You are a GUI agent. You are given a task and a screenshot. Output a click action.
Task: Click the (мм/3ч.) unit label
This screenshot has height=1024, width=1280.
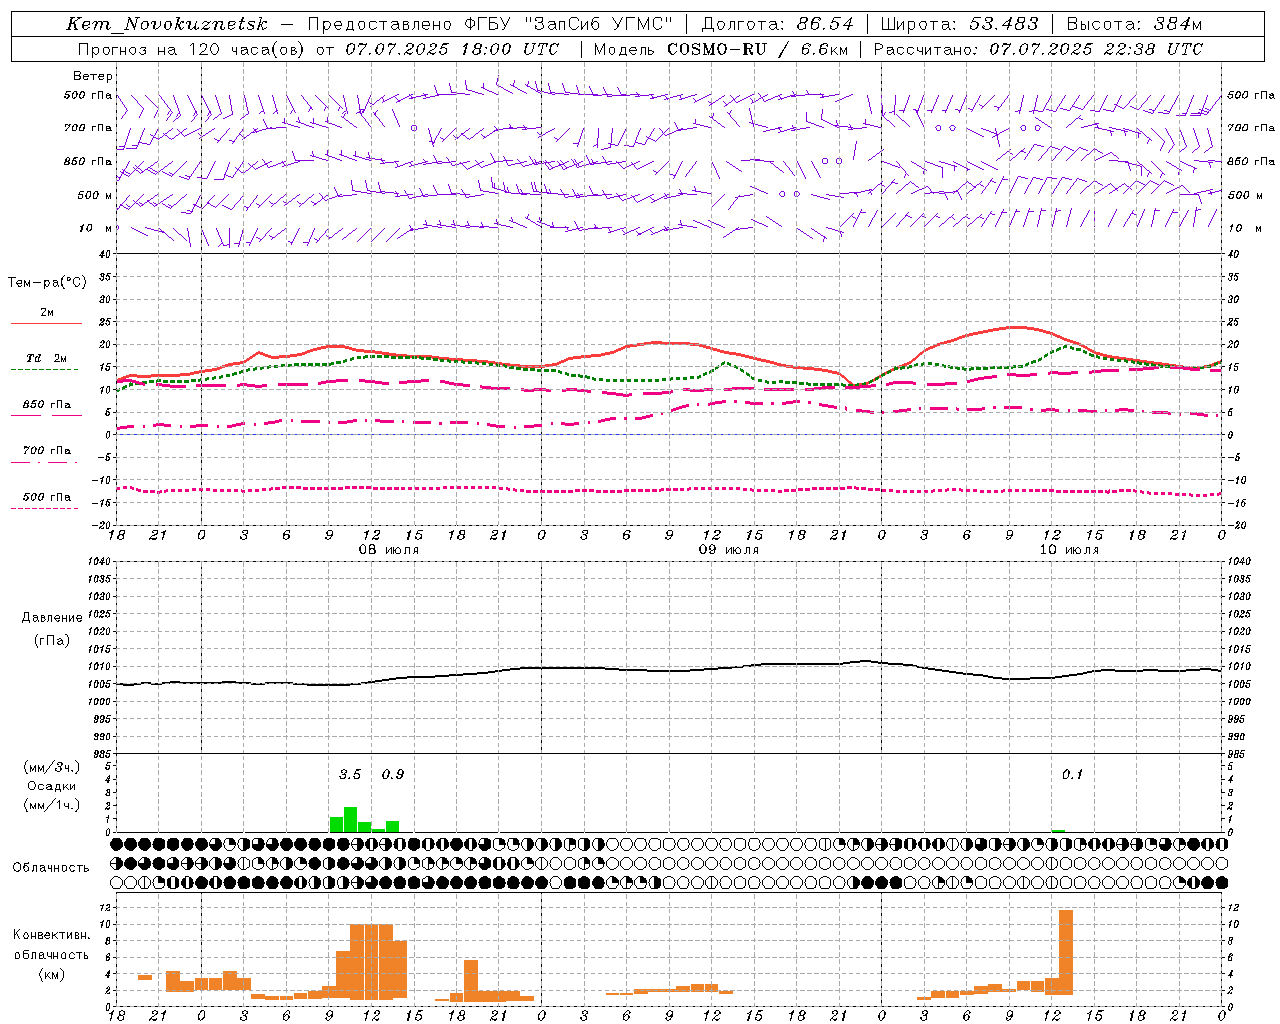(x=51, y=767)
